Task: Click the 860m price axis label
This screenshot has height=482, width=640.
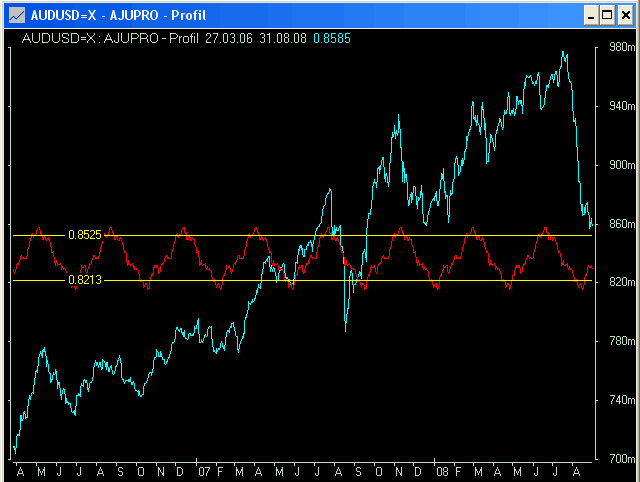Action: (622, 224)
